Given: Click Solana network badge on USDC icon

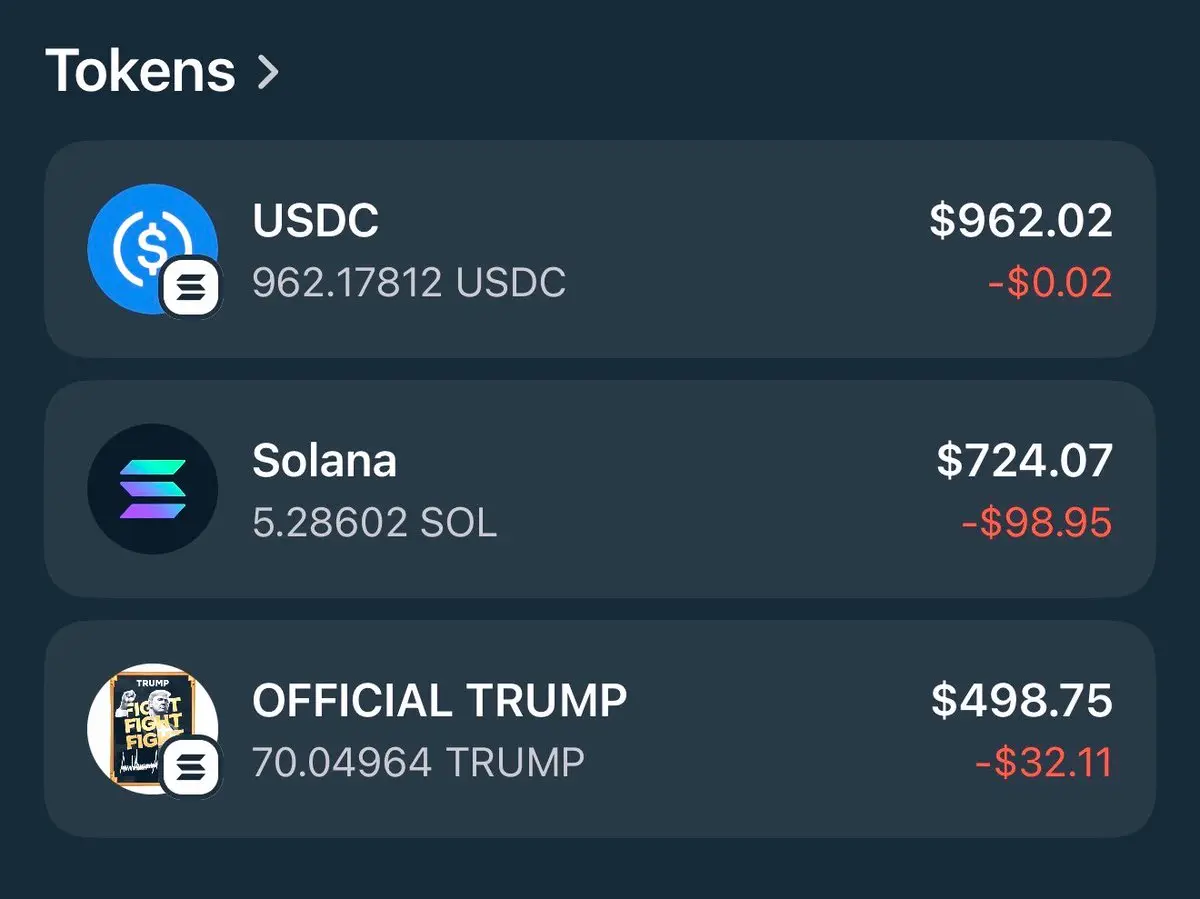Looking at the screenshot, I should coord(193,288).
